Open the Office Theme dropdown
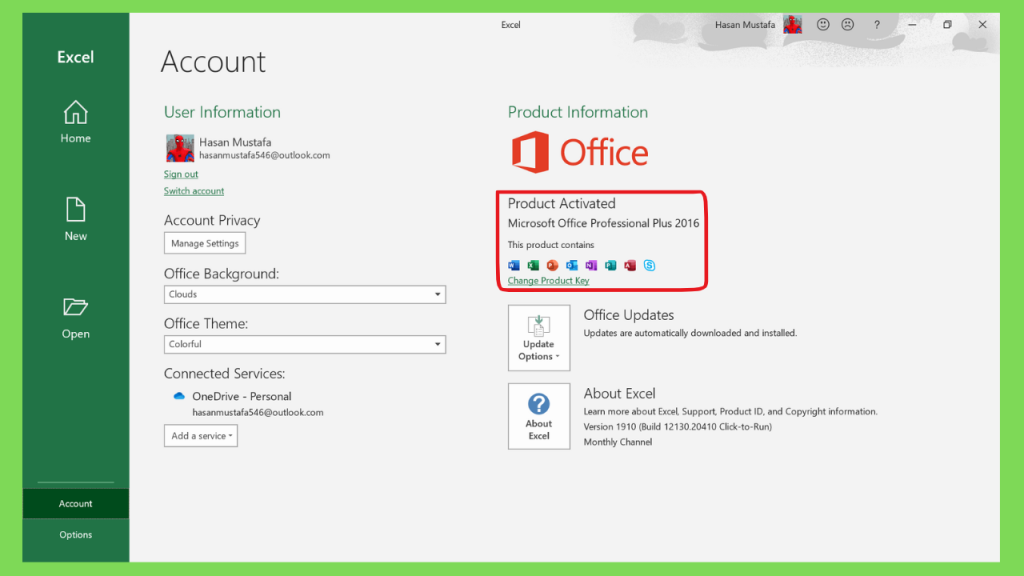Image resolution: width=1024 pixels, height=576 pixels. tap(304, 344)
